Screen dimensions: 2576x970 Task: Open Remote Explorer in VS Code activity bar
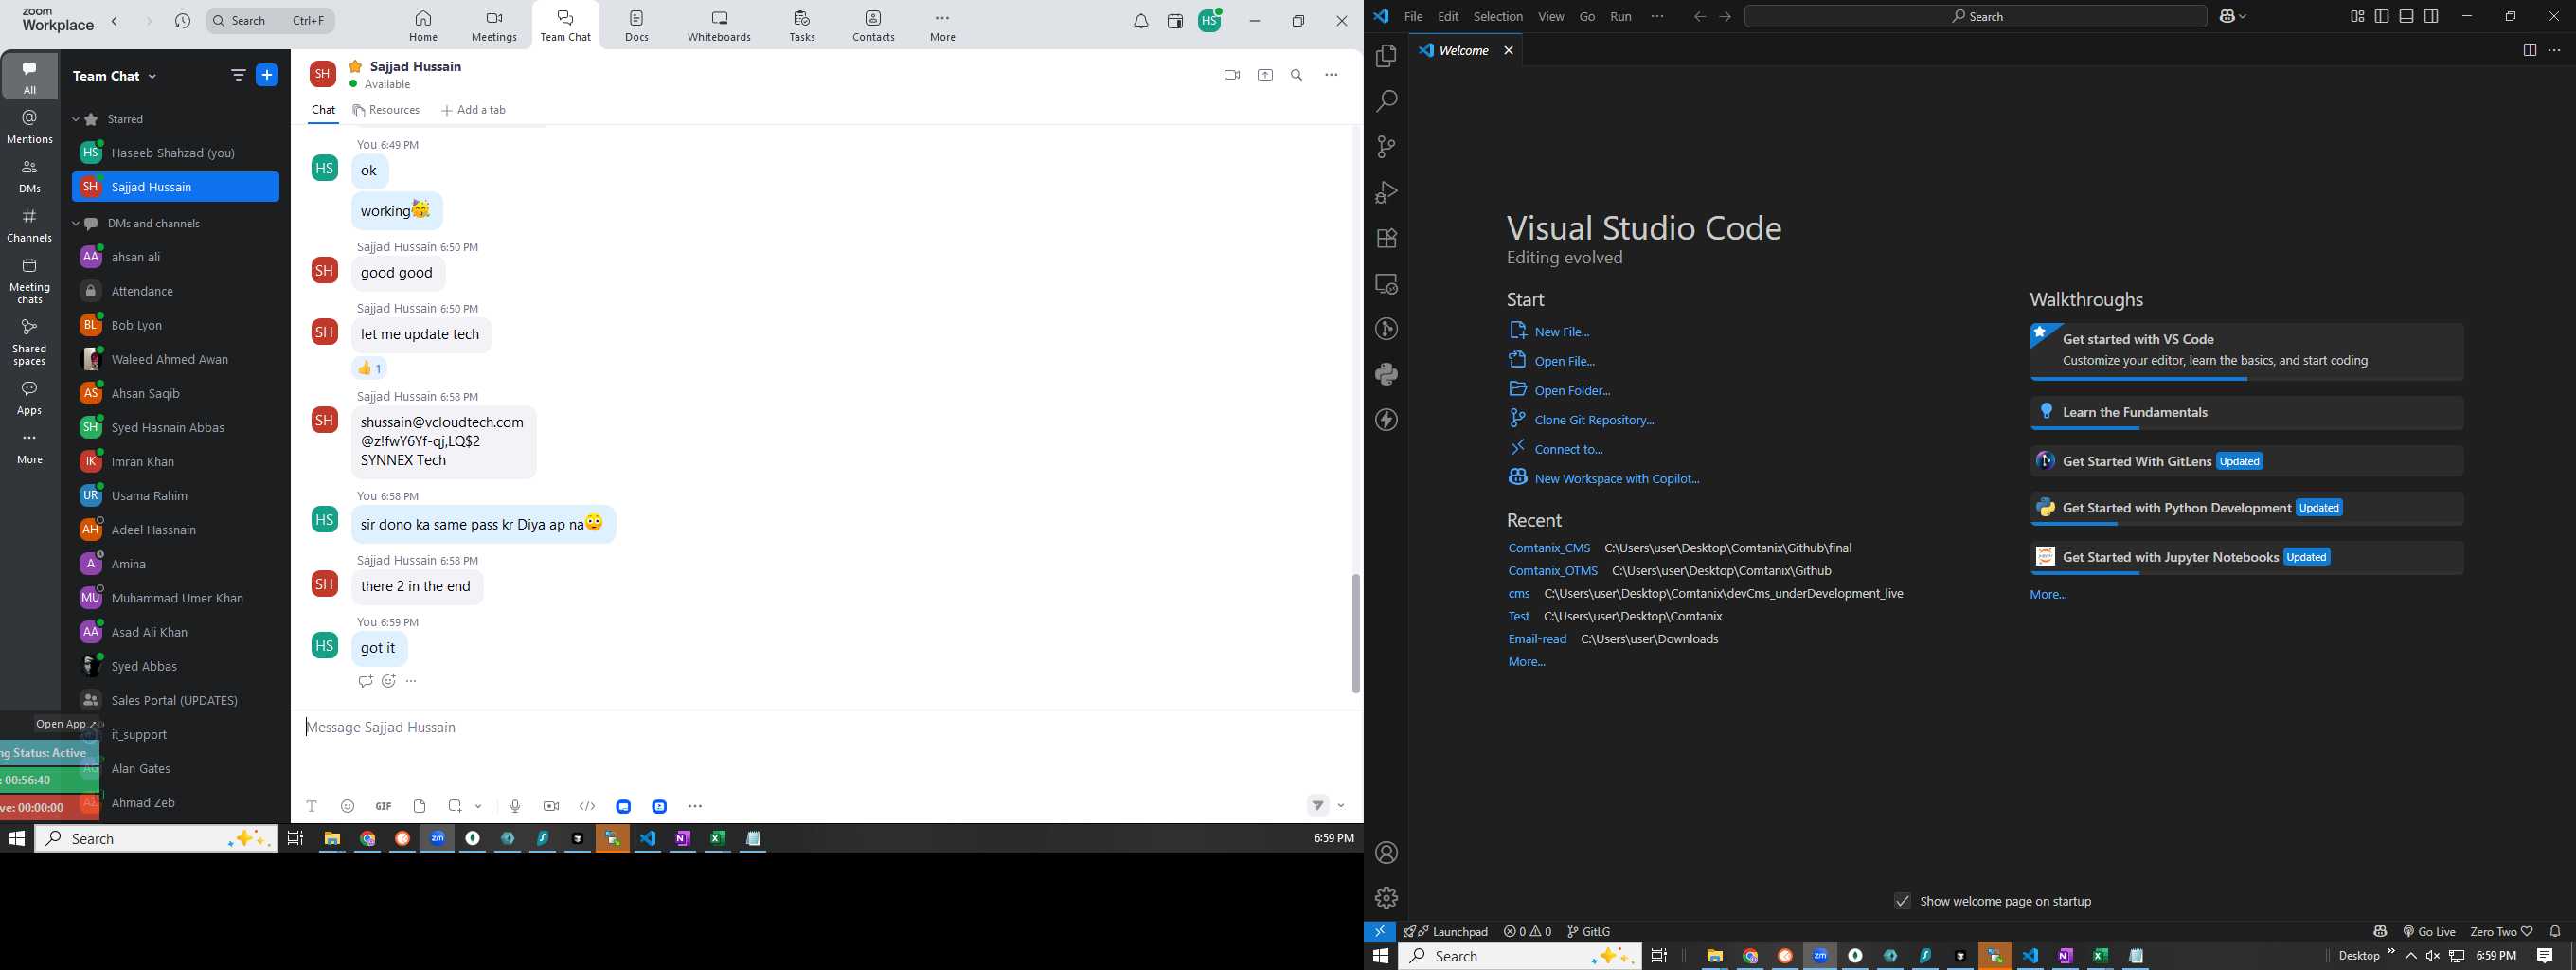point(1386,284)
